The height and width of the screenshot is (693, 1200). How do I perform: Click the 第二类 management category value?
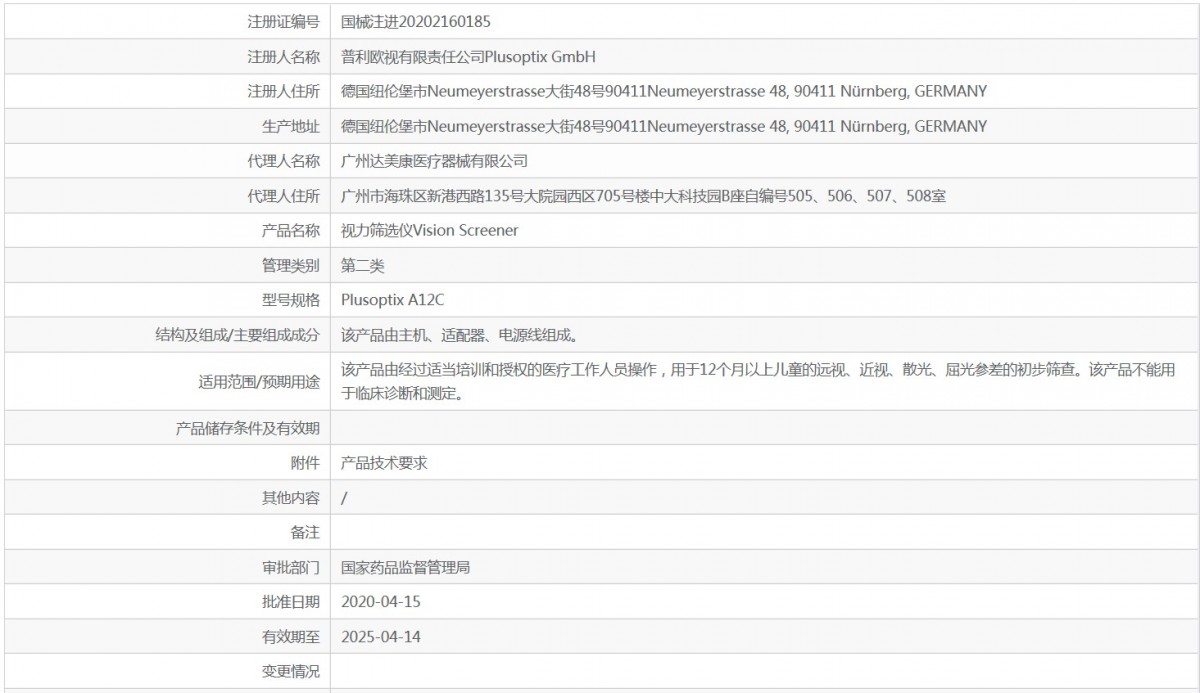tap(362, 266)
